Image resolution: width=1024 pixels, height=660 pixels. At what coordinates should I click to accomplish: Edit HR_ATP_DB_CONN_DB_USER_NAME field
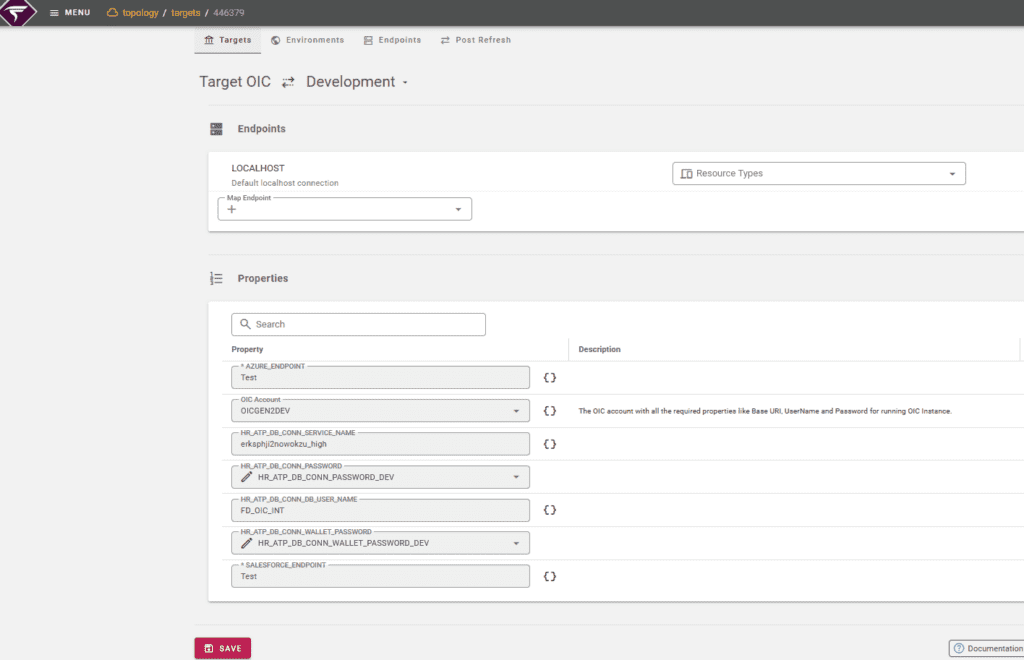click(x=380, y=510)
